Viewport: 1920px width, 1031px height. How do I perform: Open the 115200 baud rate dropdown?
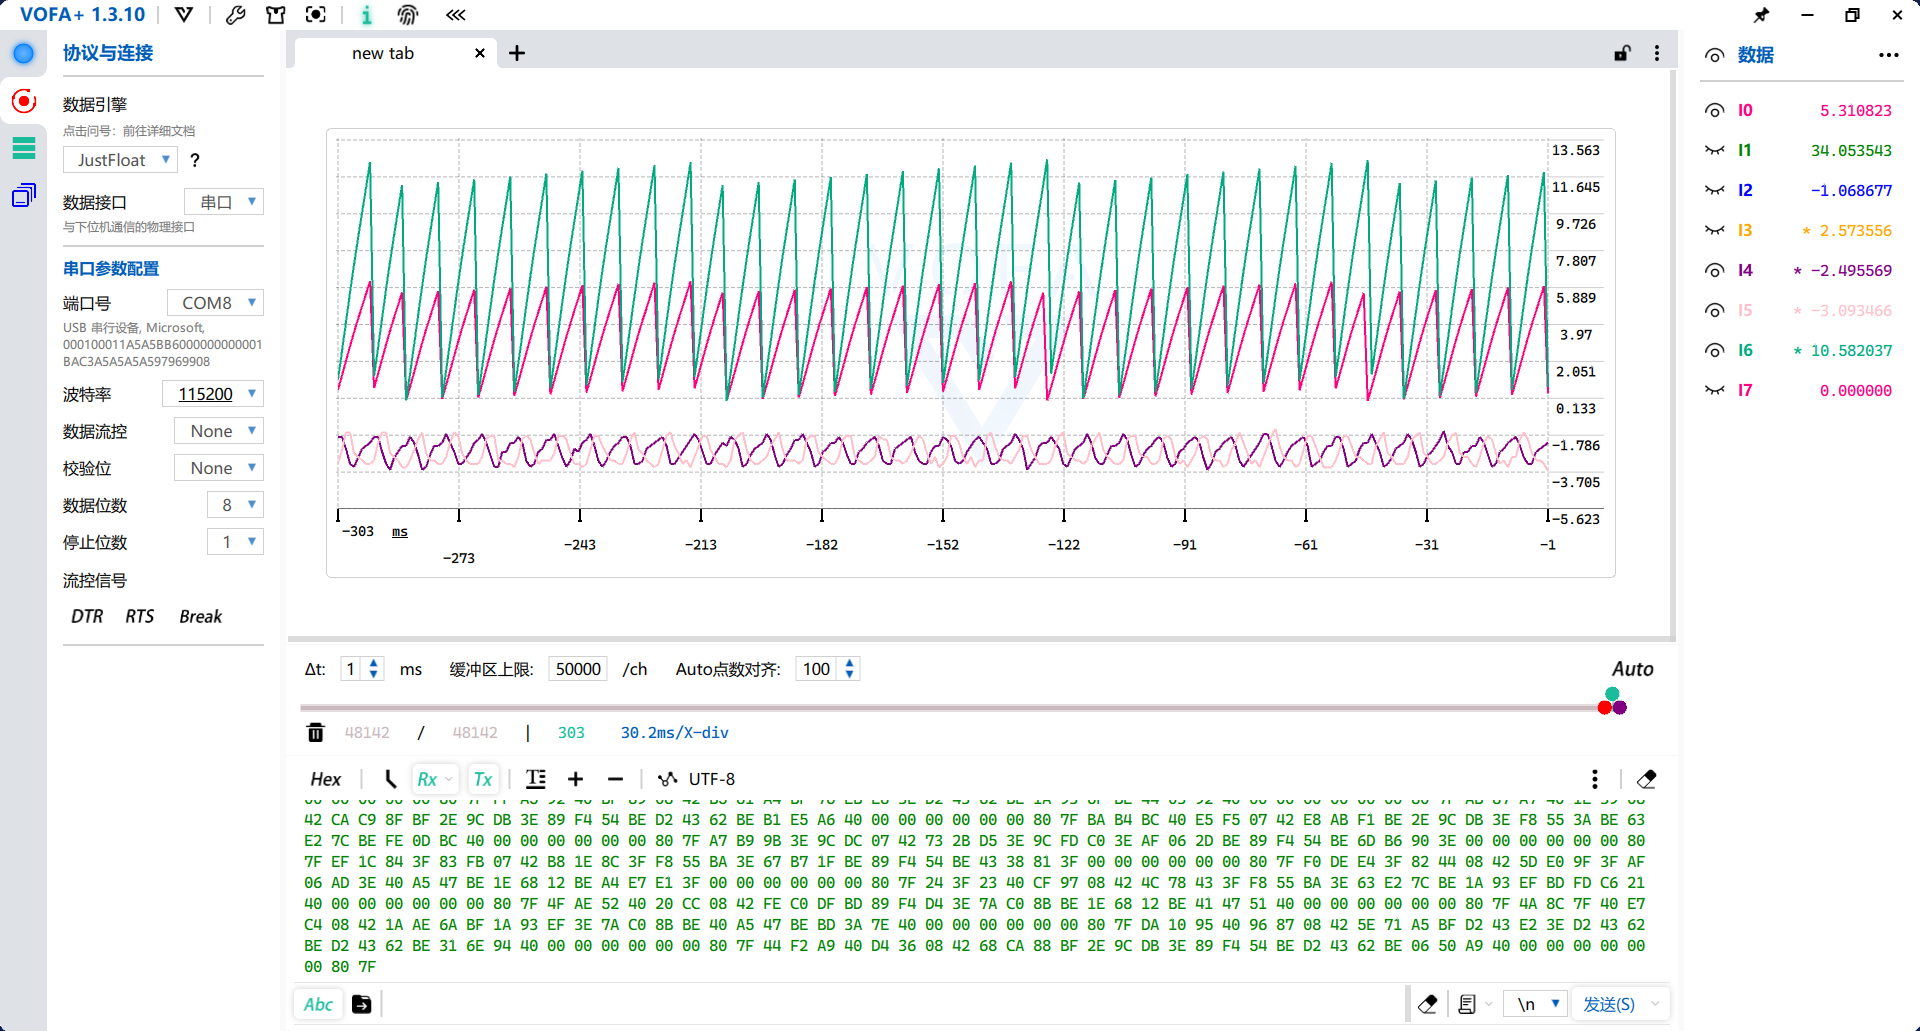click(213, 394)
